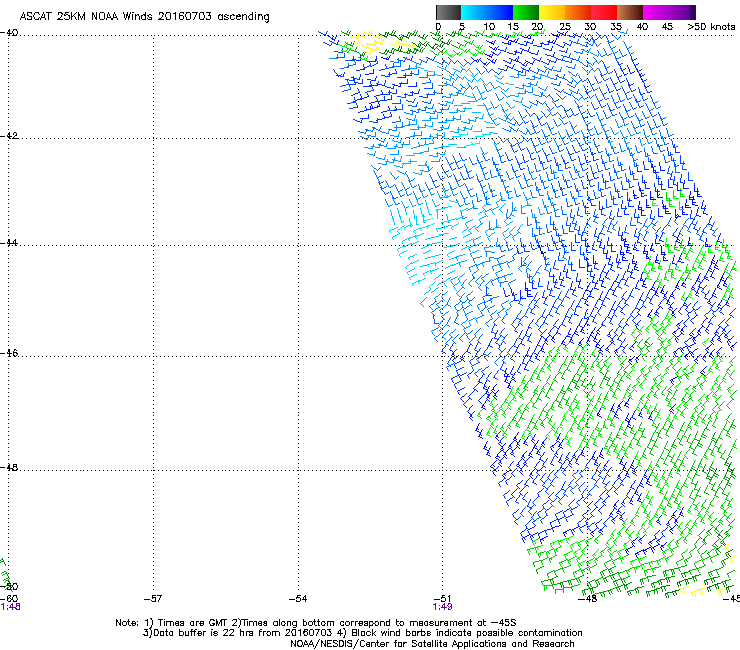Click the cyan-blue 5-15 knots color band
Viewport: 740px width, 650px height.
click(x=487, y=12)
